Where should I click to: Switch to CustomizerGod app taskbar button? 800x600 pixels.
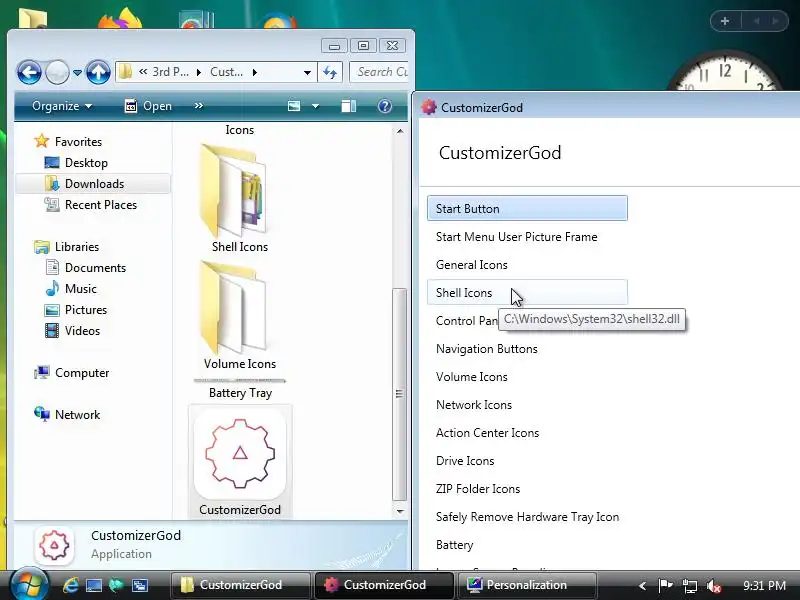pyautogui.click(x=384, y=585)
